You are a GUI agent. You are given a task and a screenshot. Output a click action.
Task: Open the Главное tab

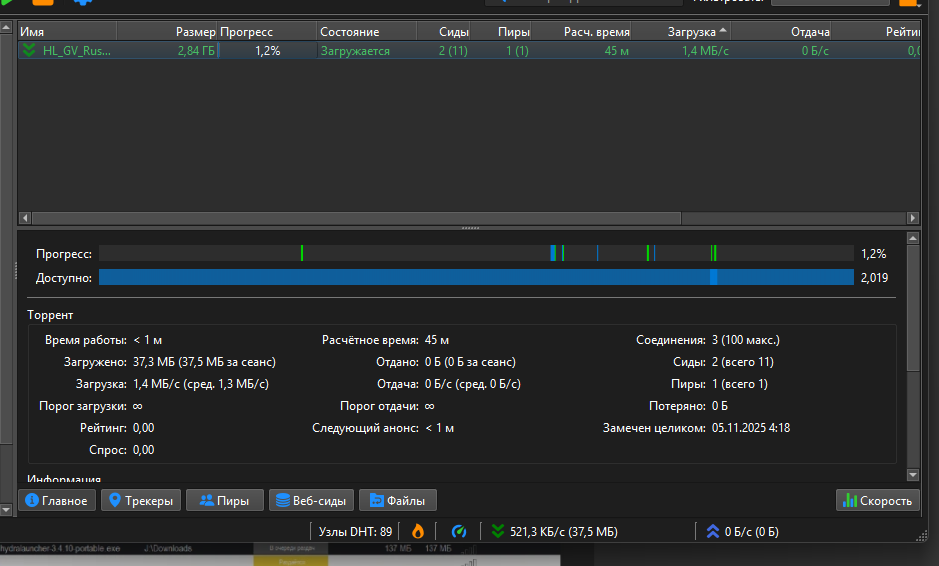click(57, 500)
